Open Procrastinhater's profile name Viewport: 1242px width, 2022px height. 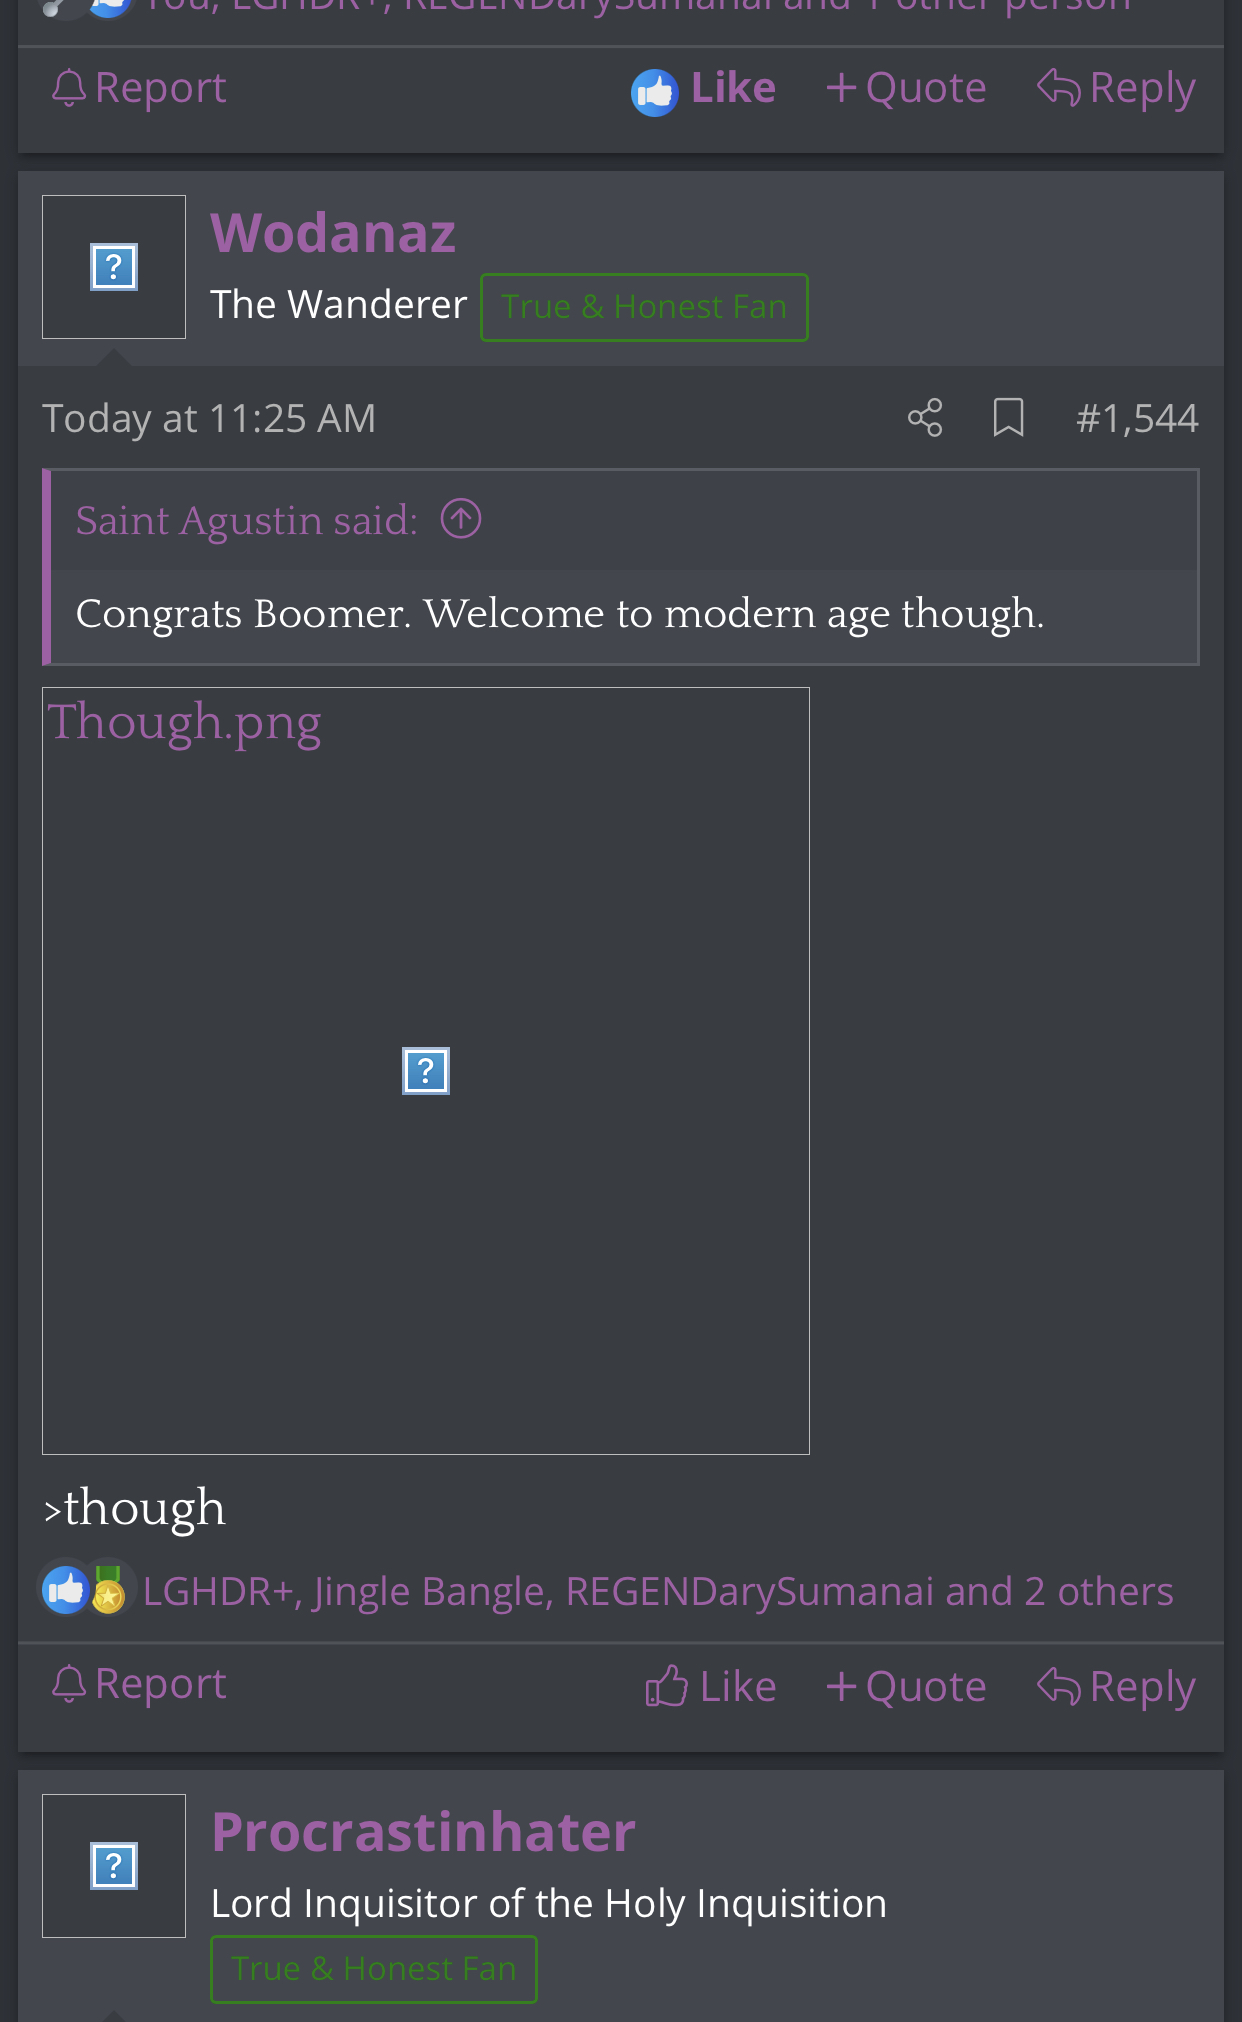click(x=424, y=1832)
